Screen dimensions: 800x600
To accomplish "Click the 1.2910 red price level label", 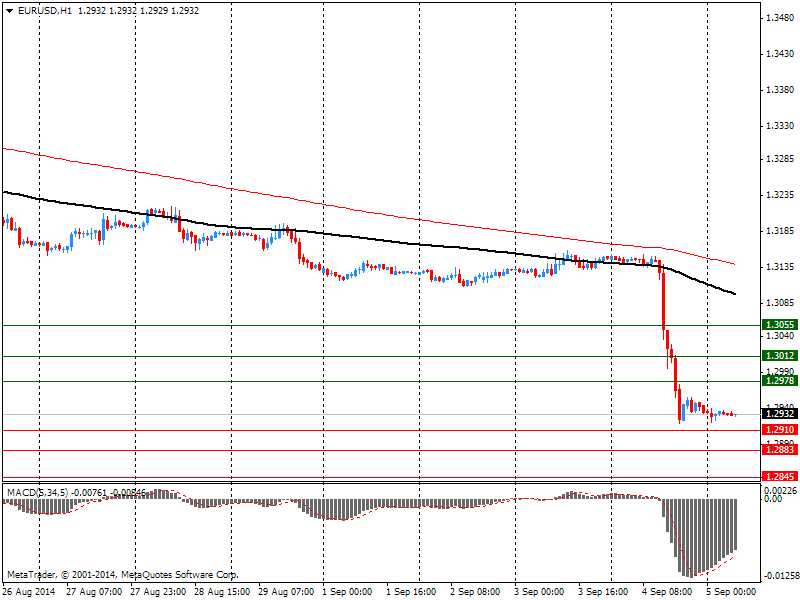I will tap(780, 430).
